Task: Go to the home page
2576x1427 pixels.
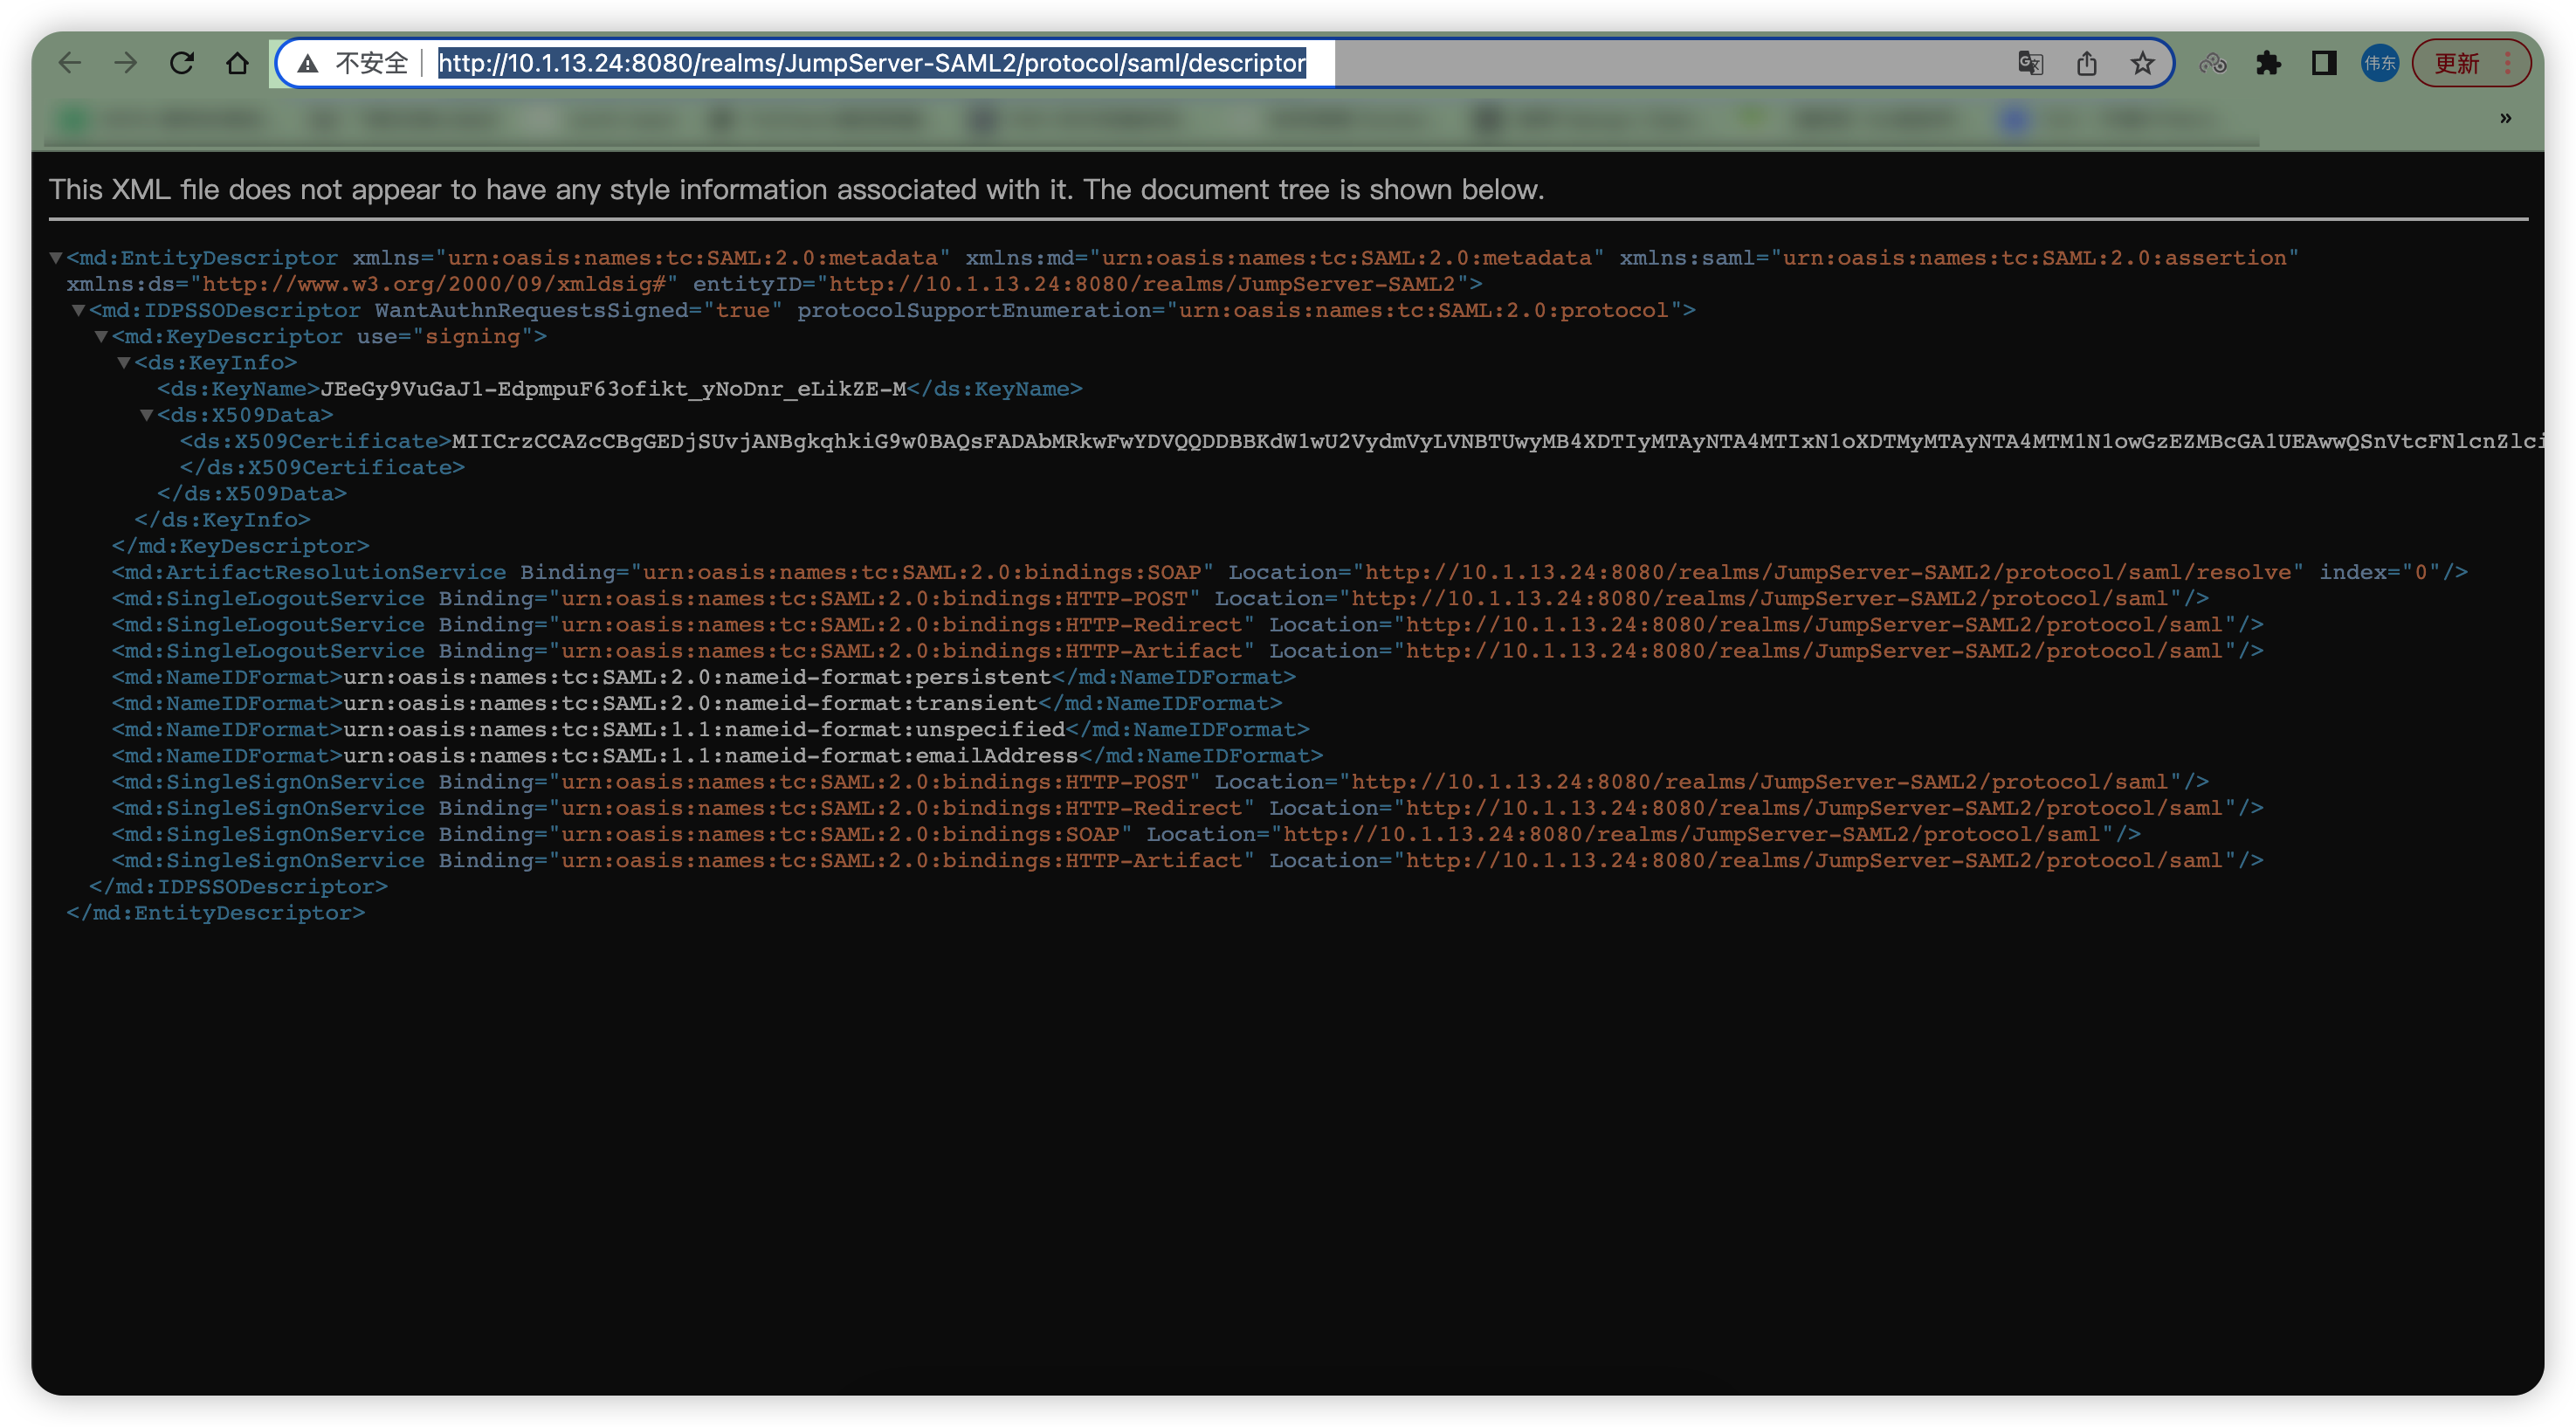Action: tap(237, 63)
